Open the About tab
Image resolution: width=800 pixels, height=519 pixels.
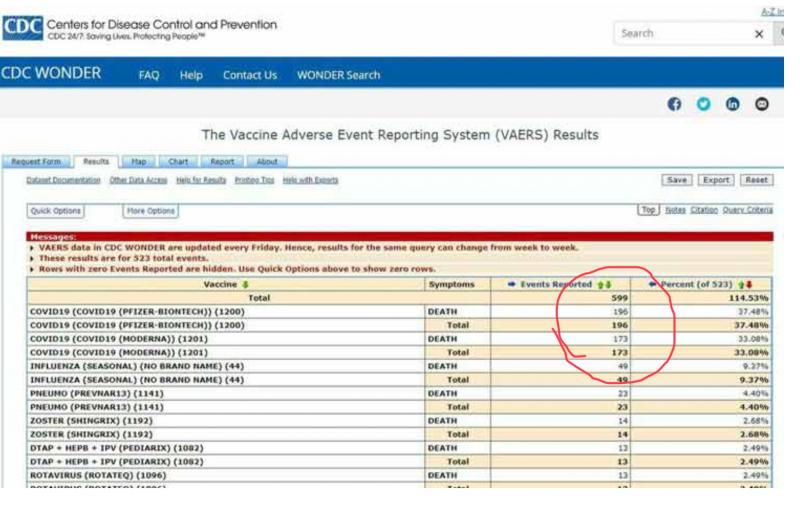click(267, 162)
